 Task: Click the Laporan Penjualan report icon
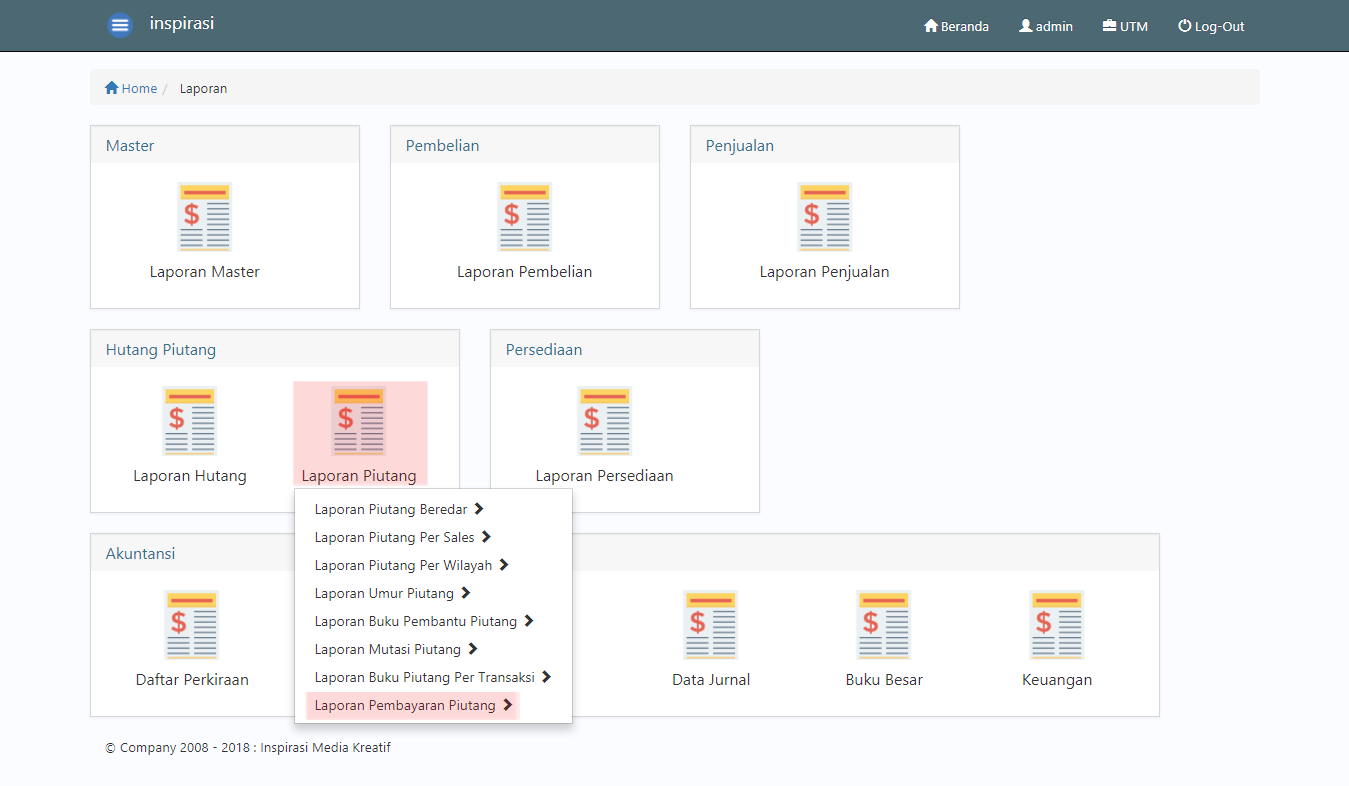coord(824,217)
